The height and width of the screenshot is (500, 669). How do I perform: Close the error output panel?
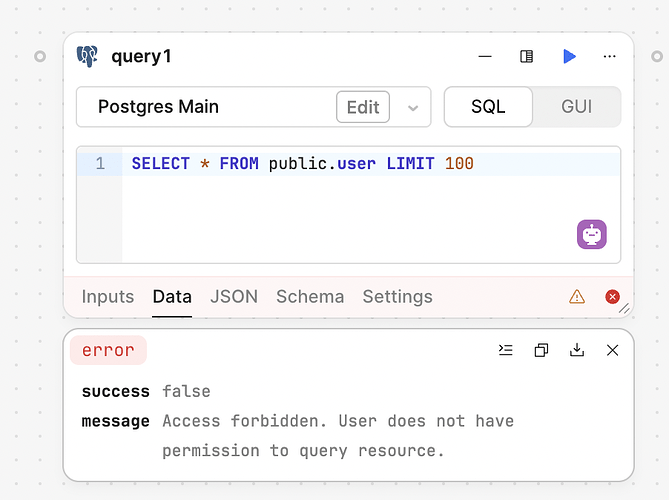tap(613, 350)
